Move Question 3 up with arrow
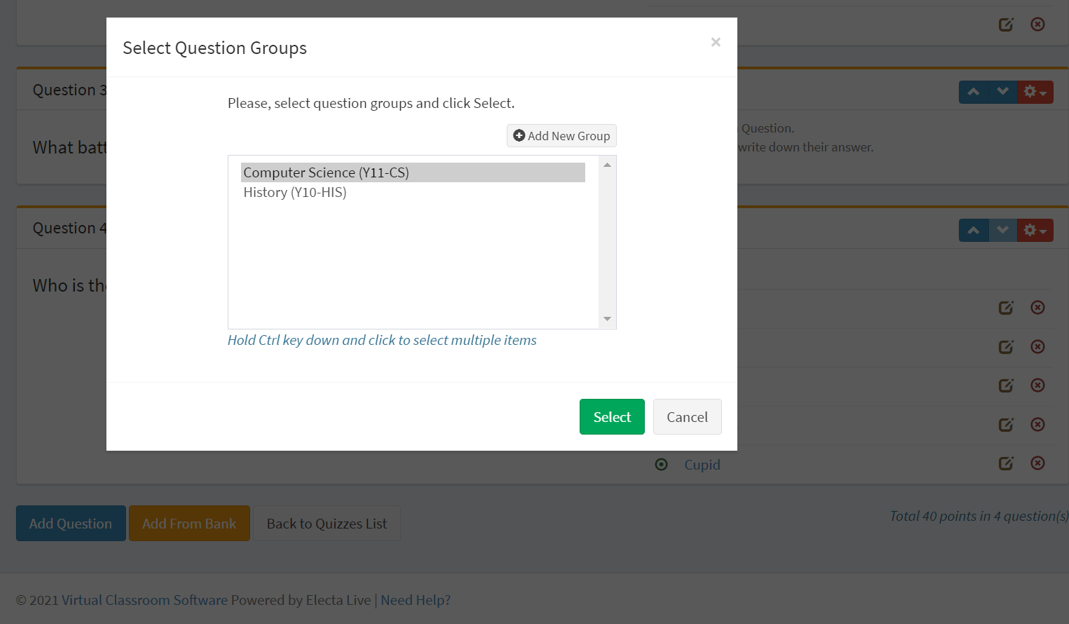 (973, 92)
